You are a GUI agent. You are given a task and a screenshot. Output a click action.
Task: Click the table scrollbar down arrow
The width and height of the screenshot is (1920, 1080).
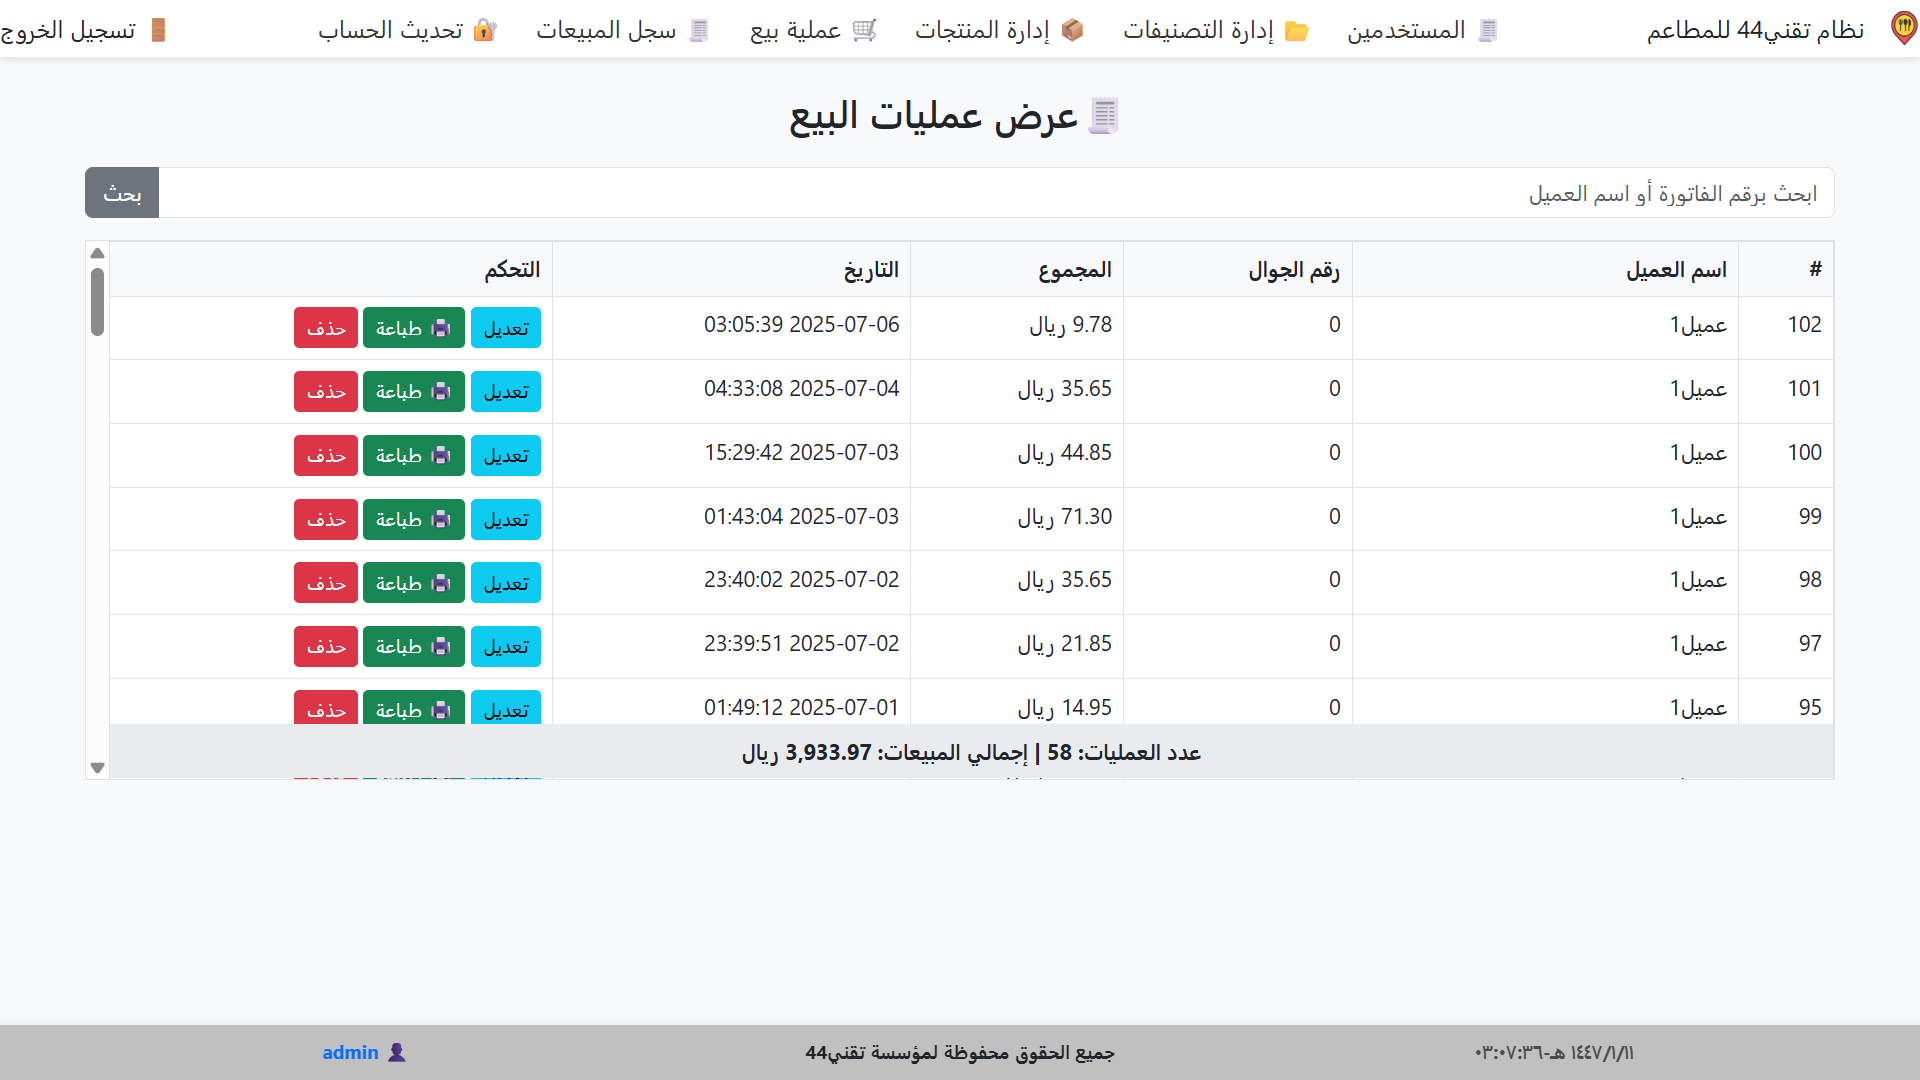97,768
